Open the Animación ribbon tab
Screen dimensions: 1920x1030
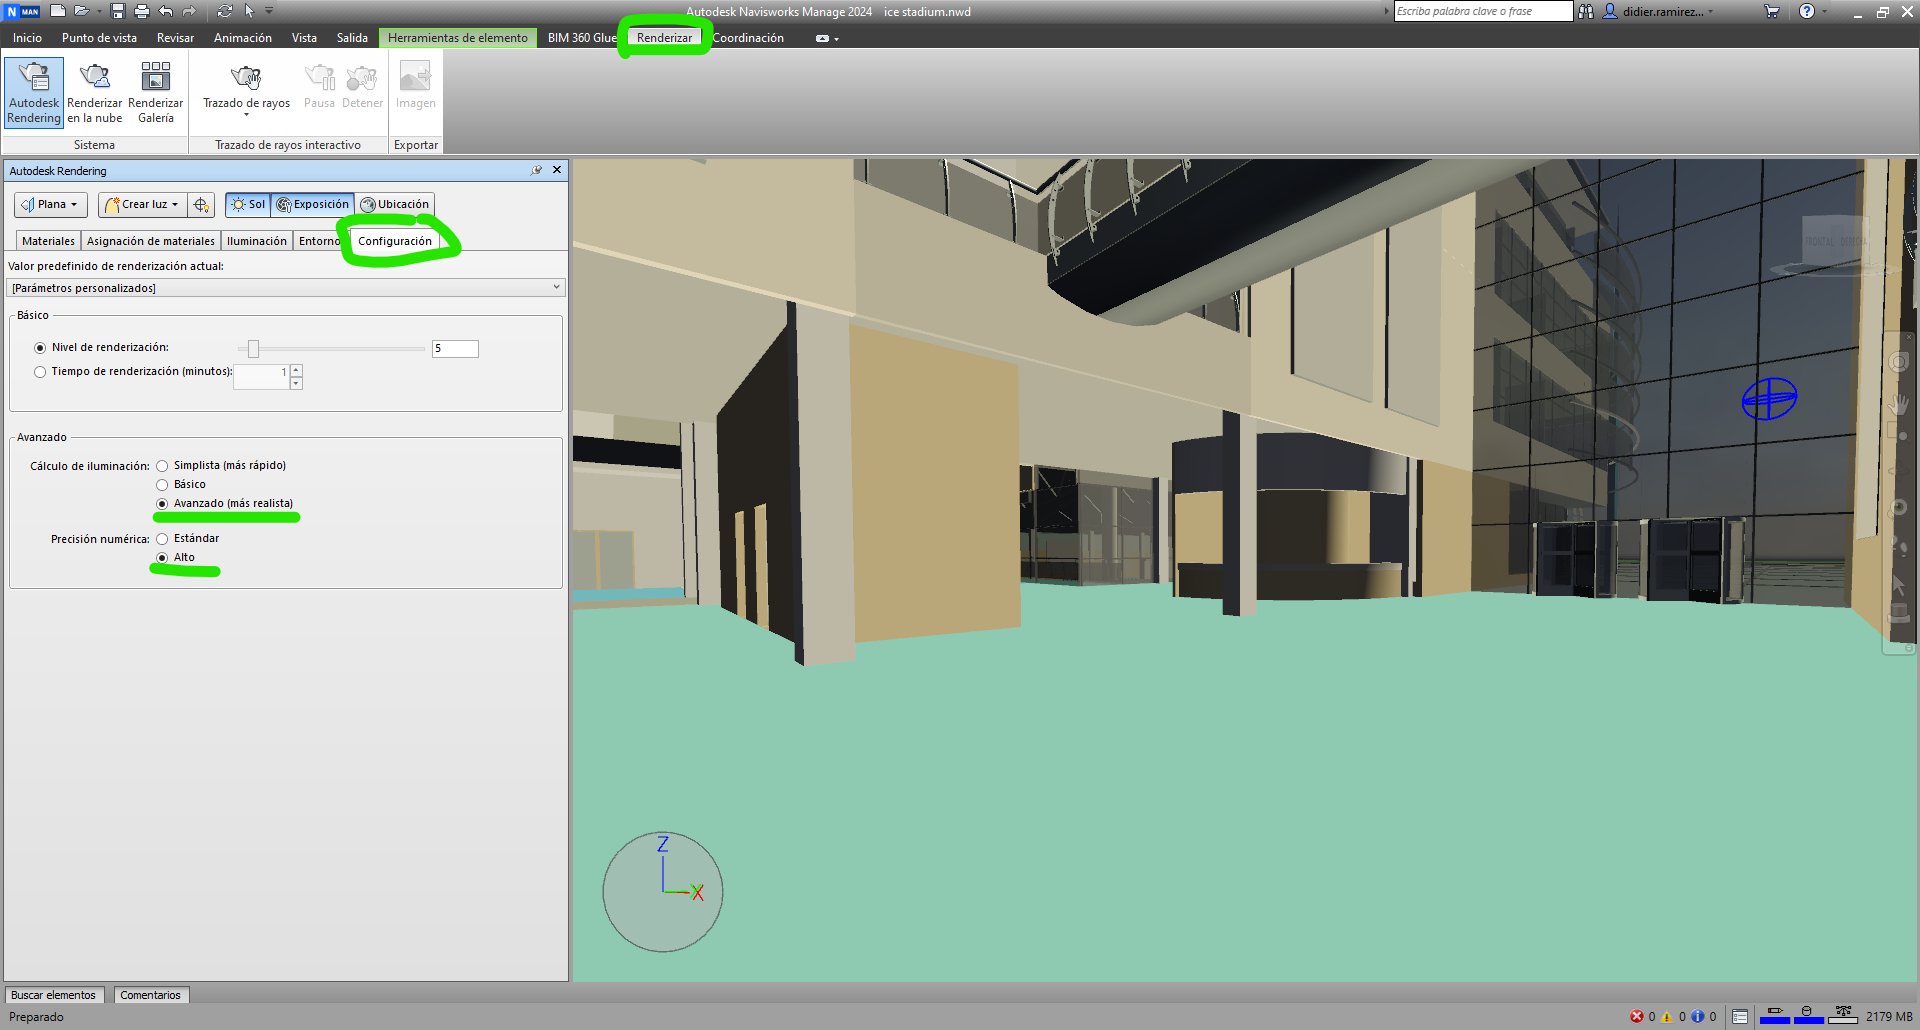[243, 38]
